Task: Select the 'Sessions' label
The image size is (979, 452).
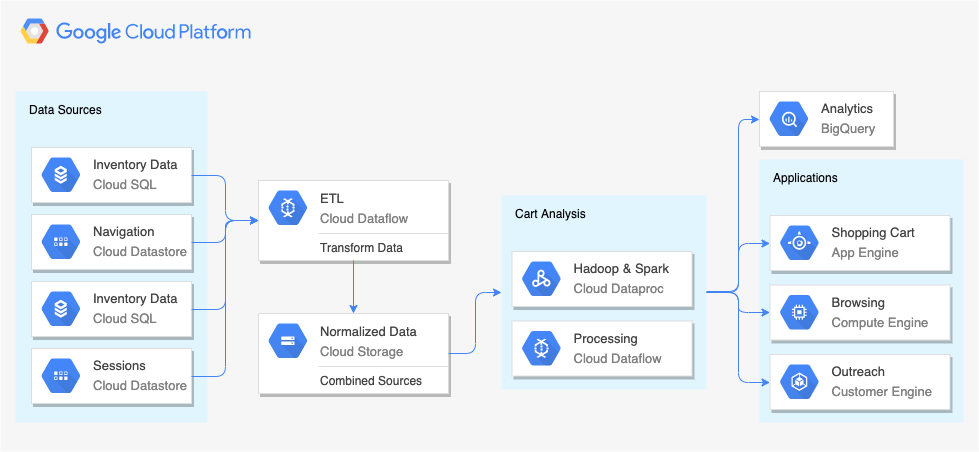Action: coord(119,366)
